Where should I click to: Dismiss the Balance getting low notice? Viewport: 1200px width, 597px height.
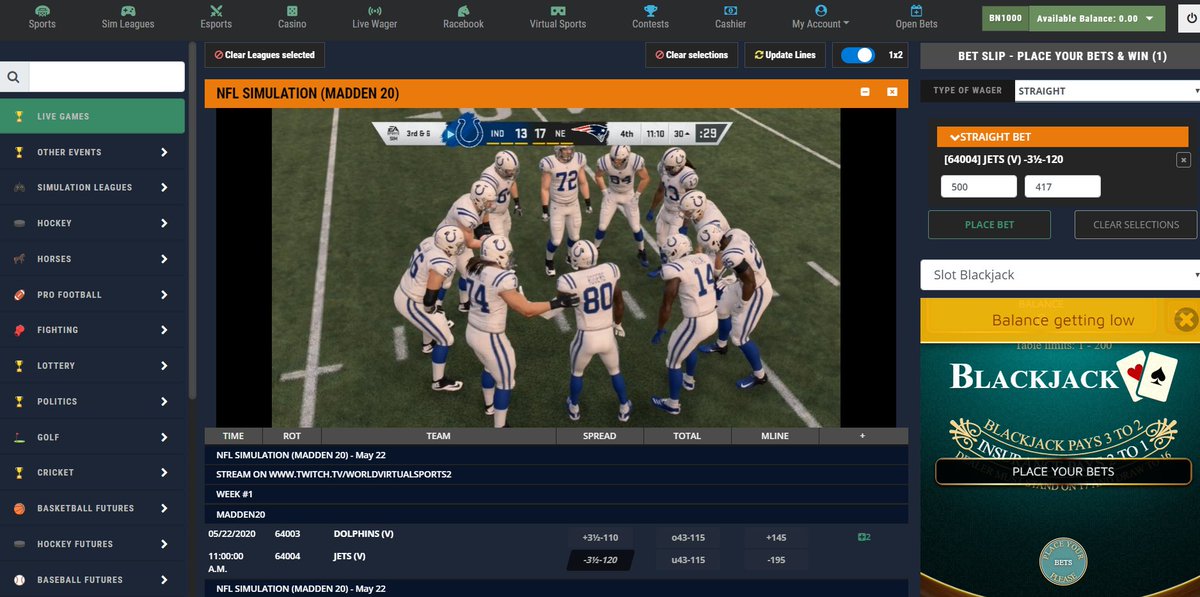pos(1185,320)
